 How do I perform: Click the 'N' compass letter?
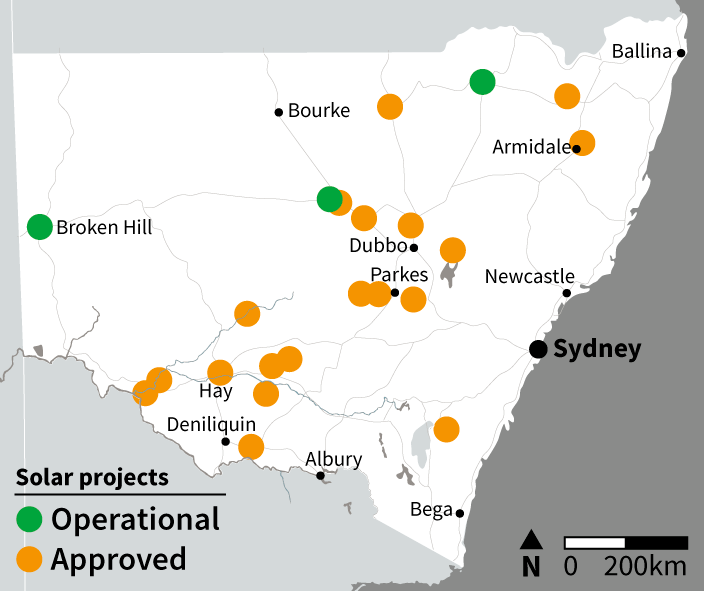pyautogui.click(x=531, y=567)
